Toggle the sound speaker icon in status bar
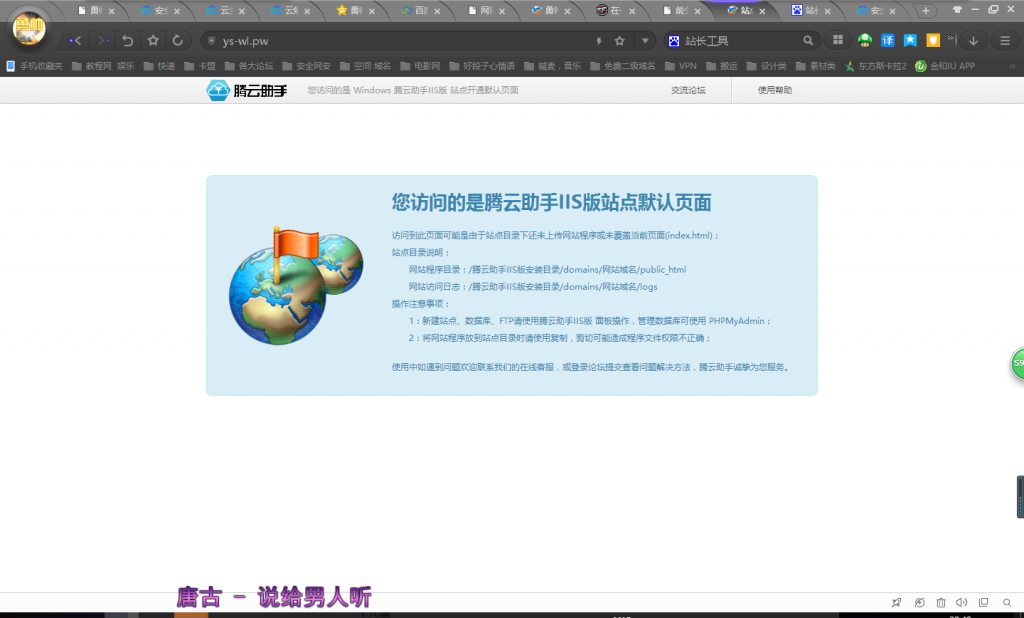 point(961,602)
